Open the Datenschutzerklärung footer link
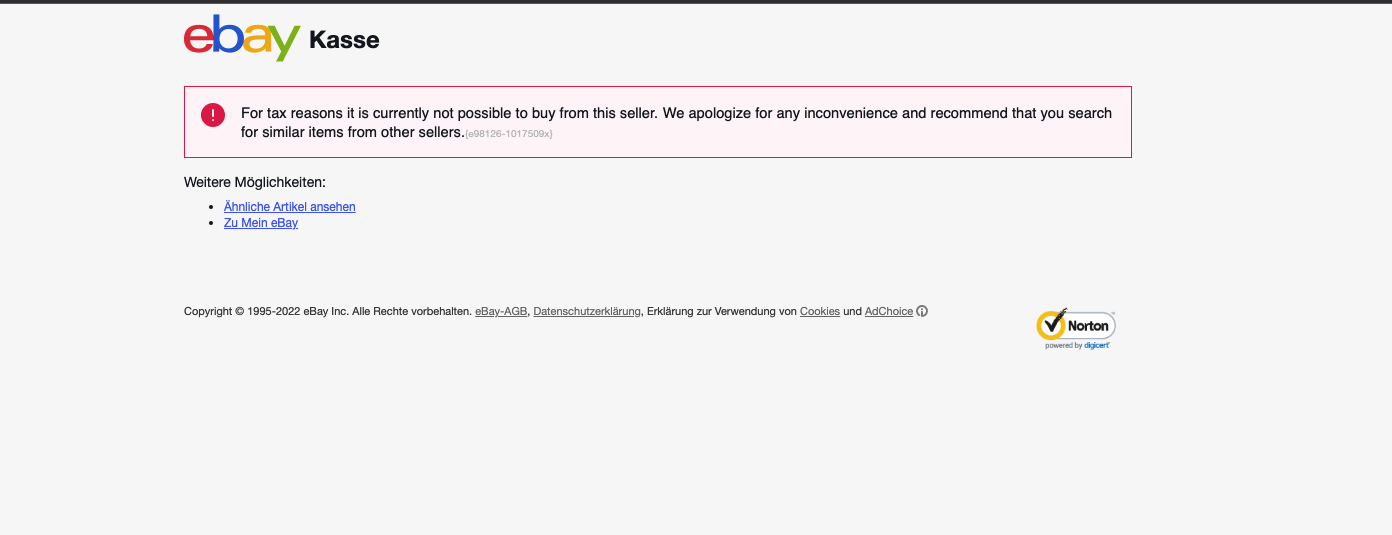This screenshot has height=535, width=1392. coord(587,311)
